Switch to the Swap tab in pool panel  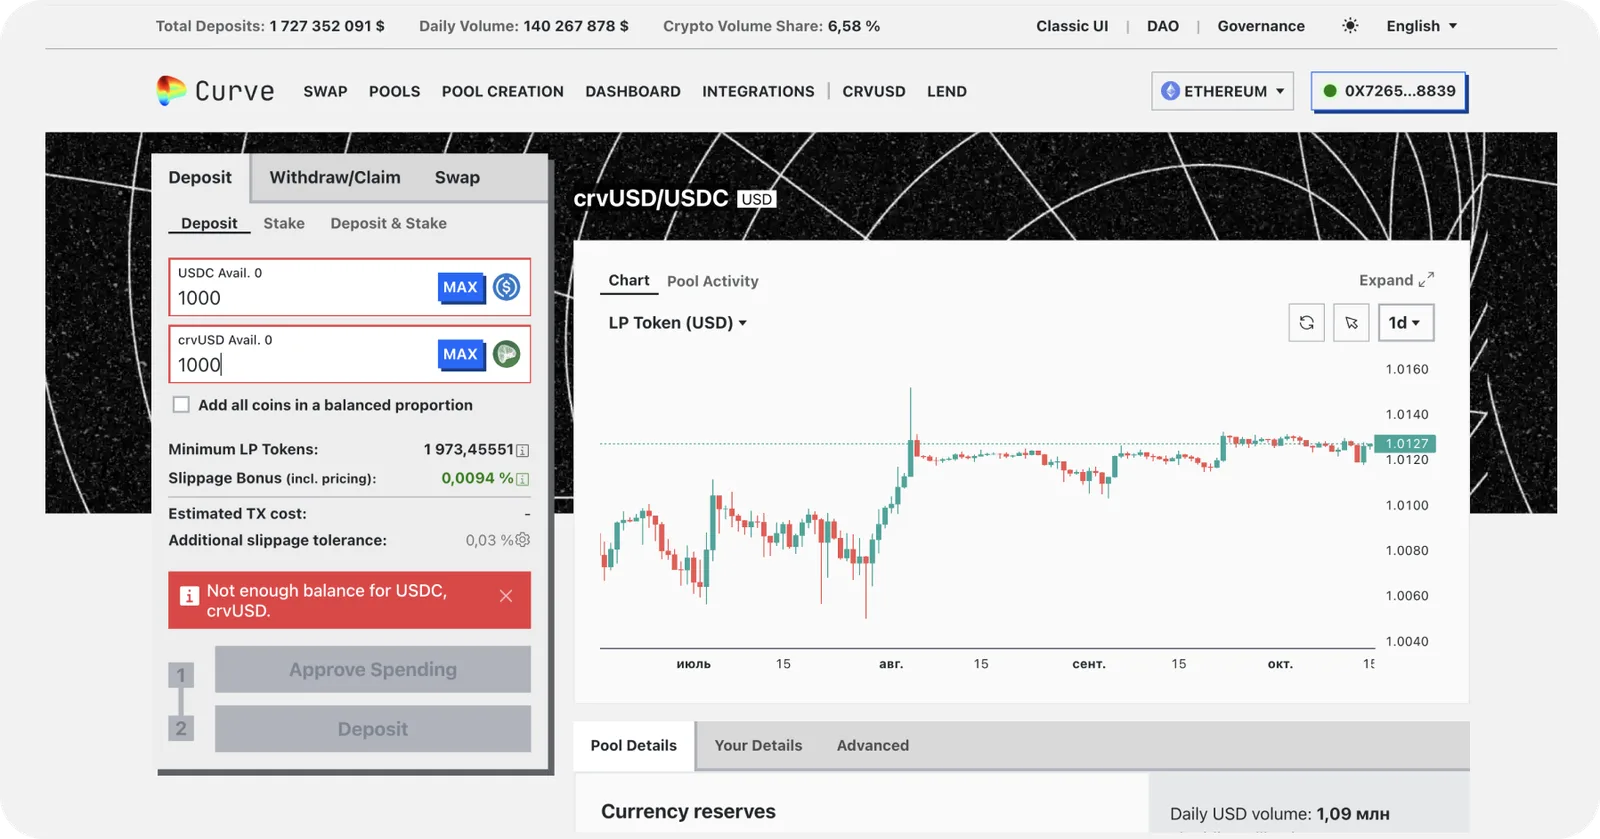[x=457, y=177]
